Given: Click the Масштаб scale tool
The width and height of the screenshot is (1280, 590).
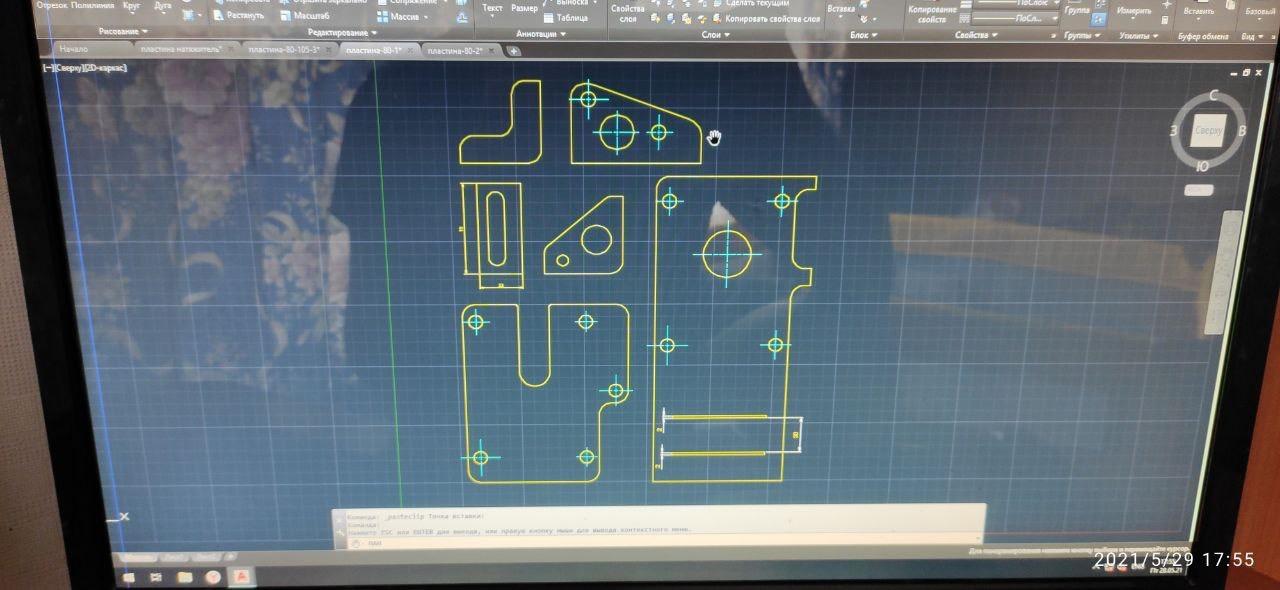Looking at the screenshot, I should click(303, 15).
